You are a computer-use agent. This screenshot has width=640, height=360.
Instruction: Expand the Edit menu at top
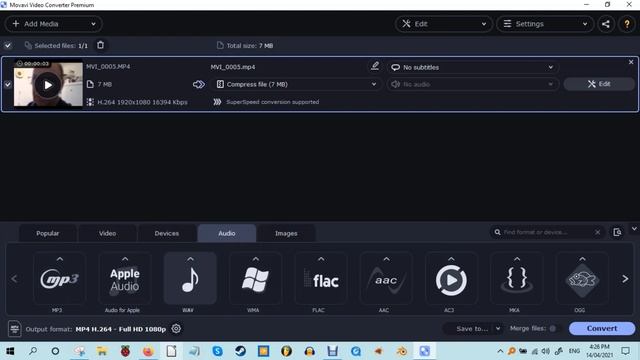(x=444, y=24)
